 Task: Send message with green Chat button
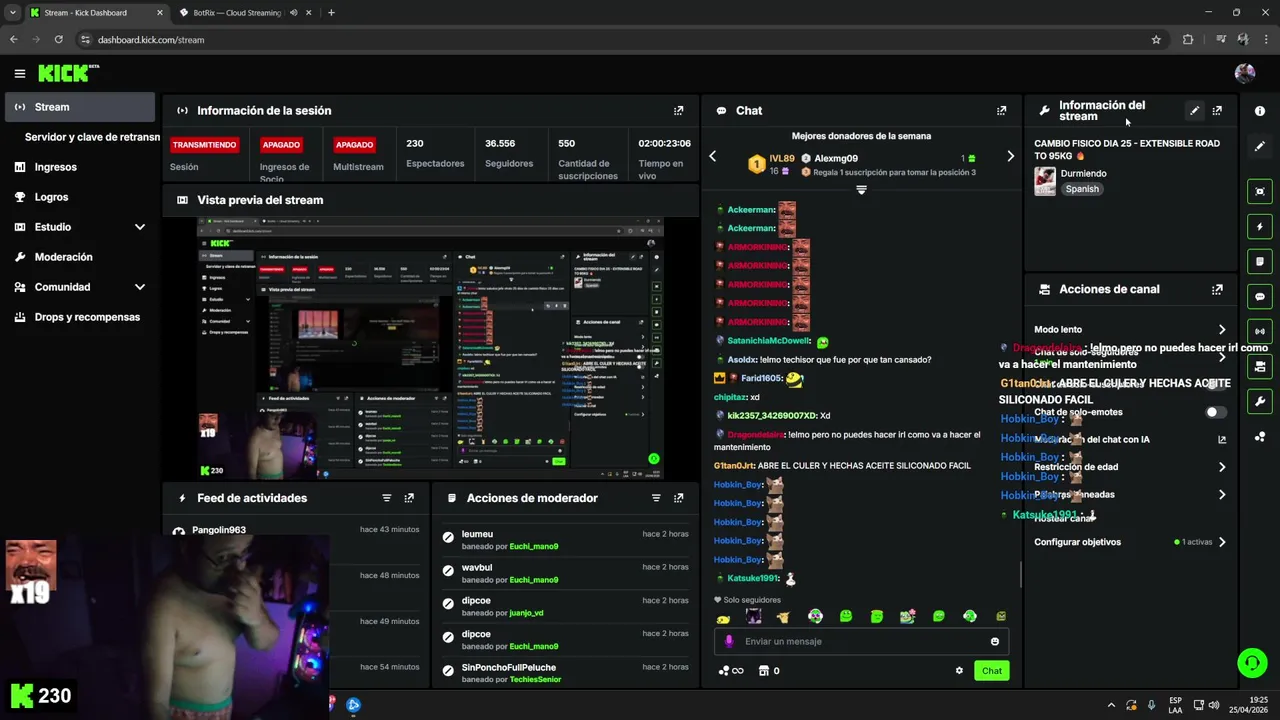click(x=991, y=671)
